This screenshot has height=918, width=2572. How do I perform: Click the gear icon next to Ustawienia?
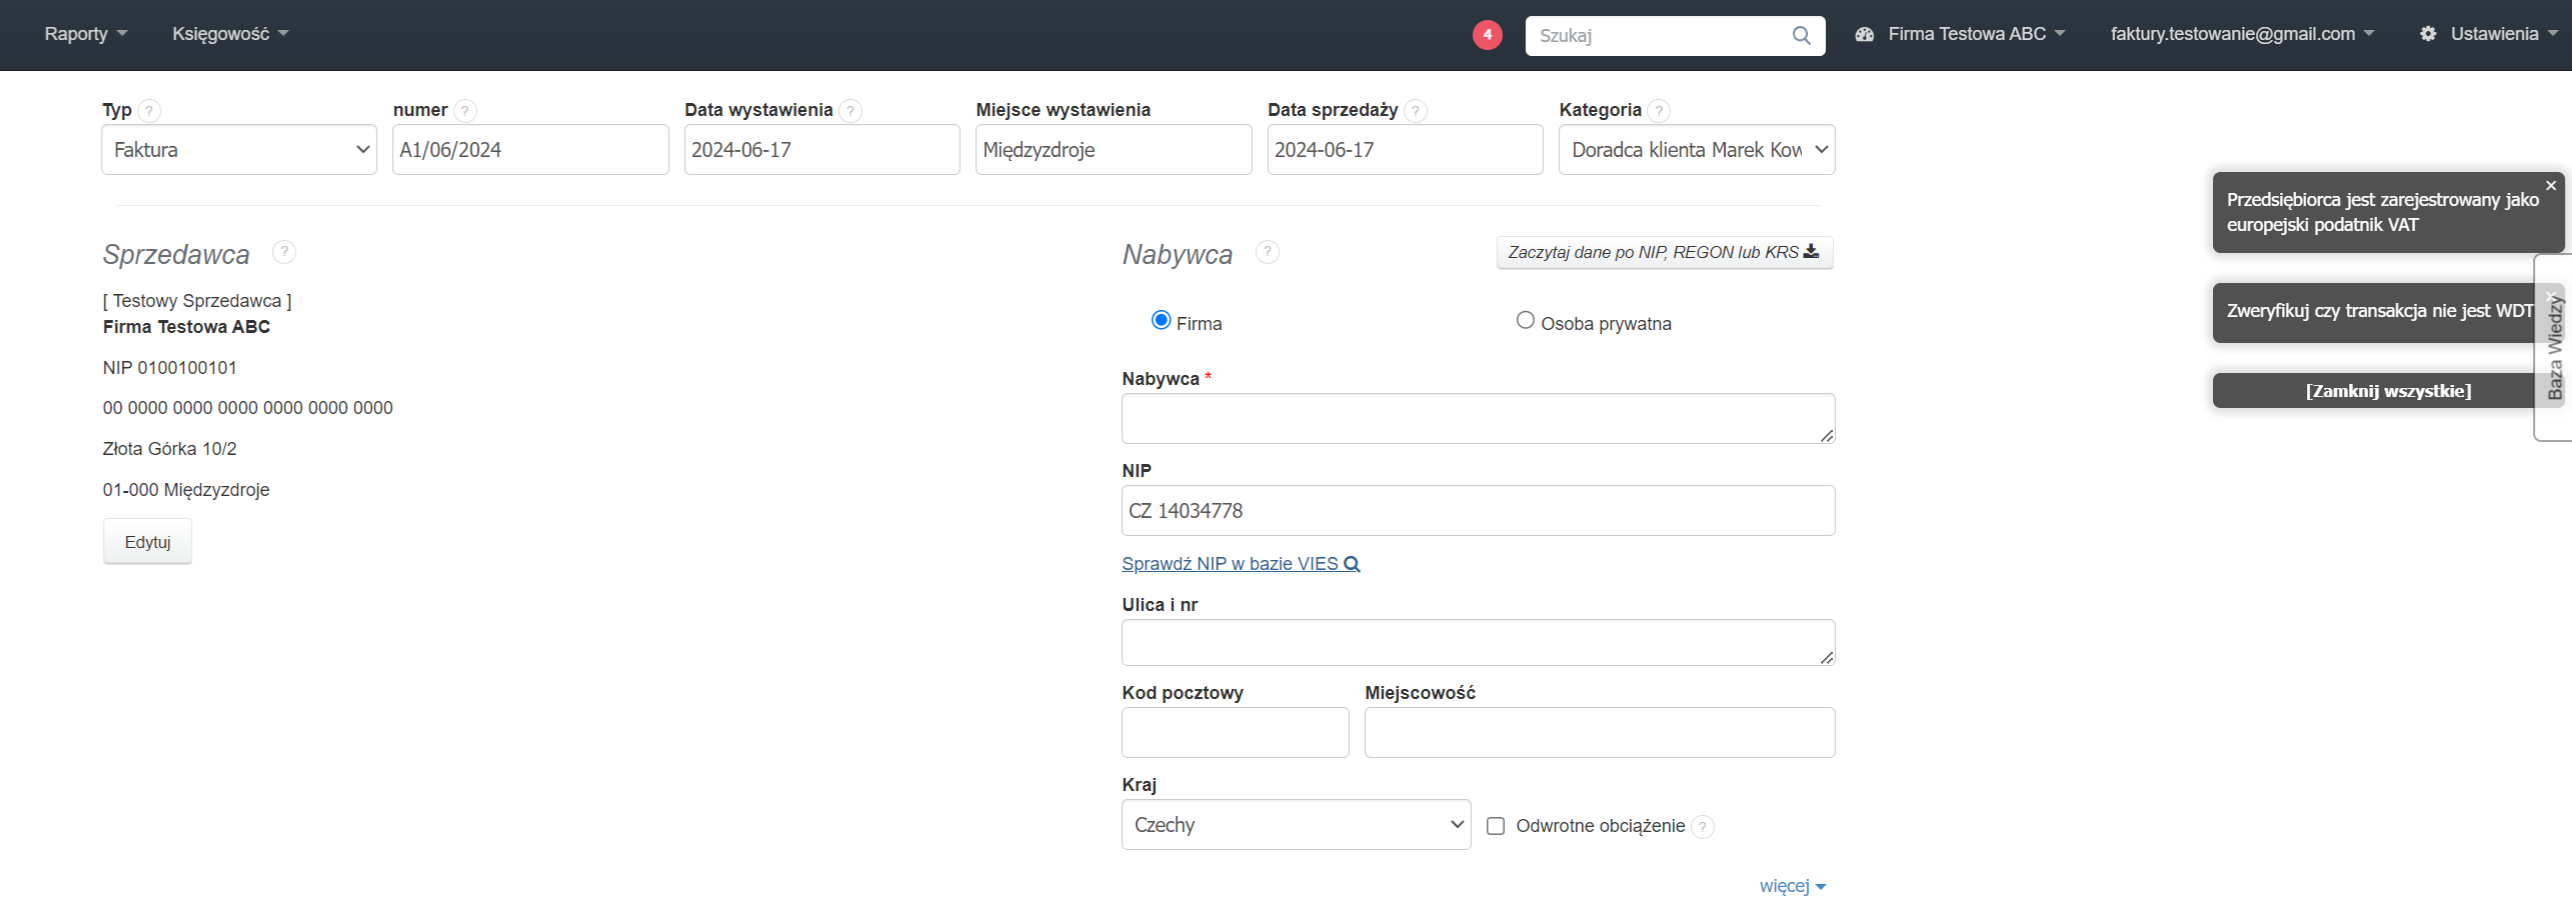2428,34
